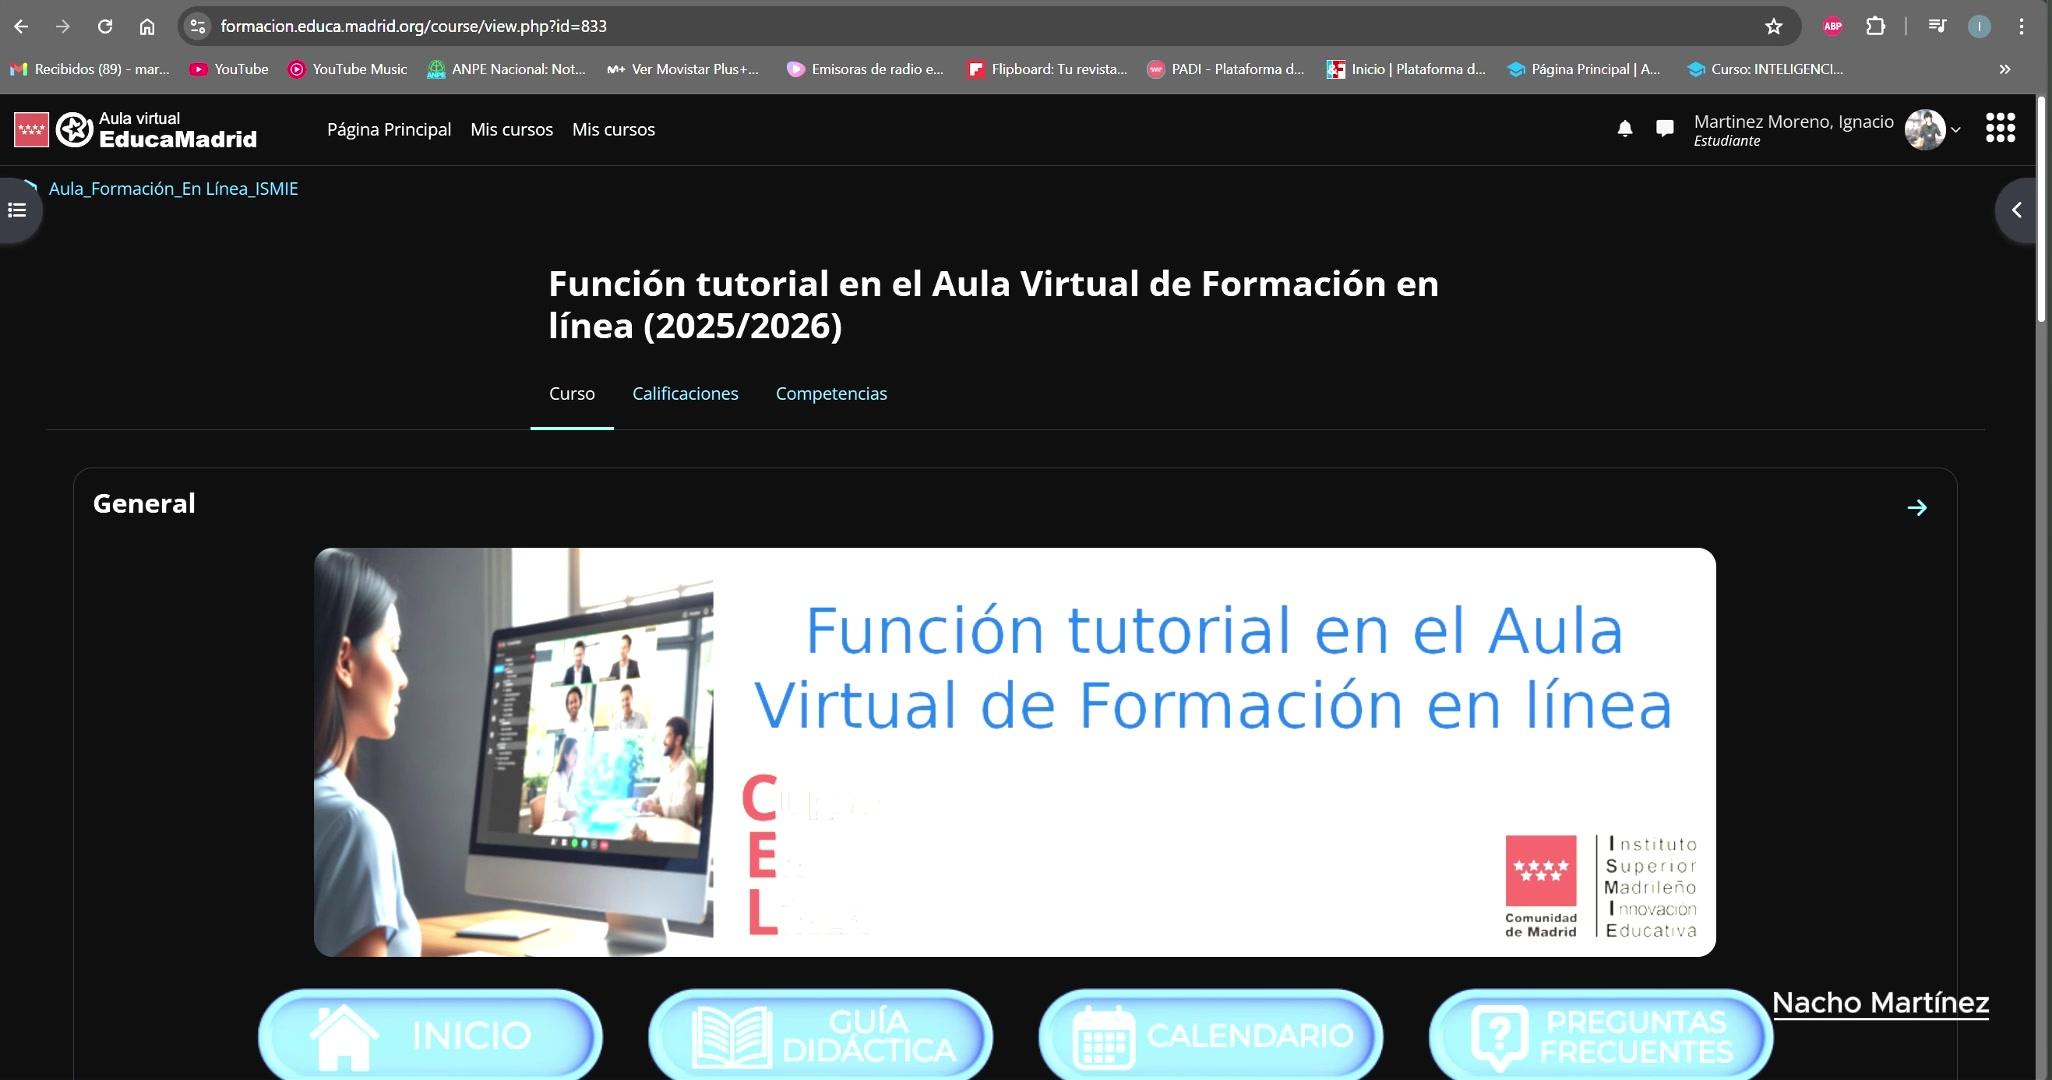Open the Recibidos (89) Gmail bookmark
Viewport: 2052px width, 1080px height.
(90, 69)
